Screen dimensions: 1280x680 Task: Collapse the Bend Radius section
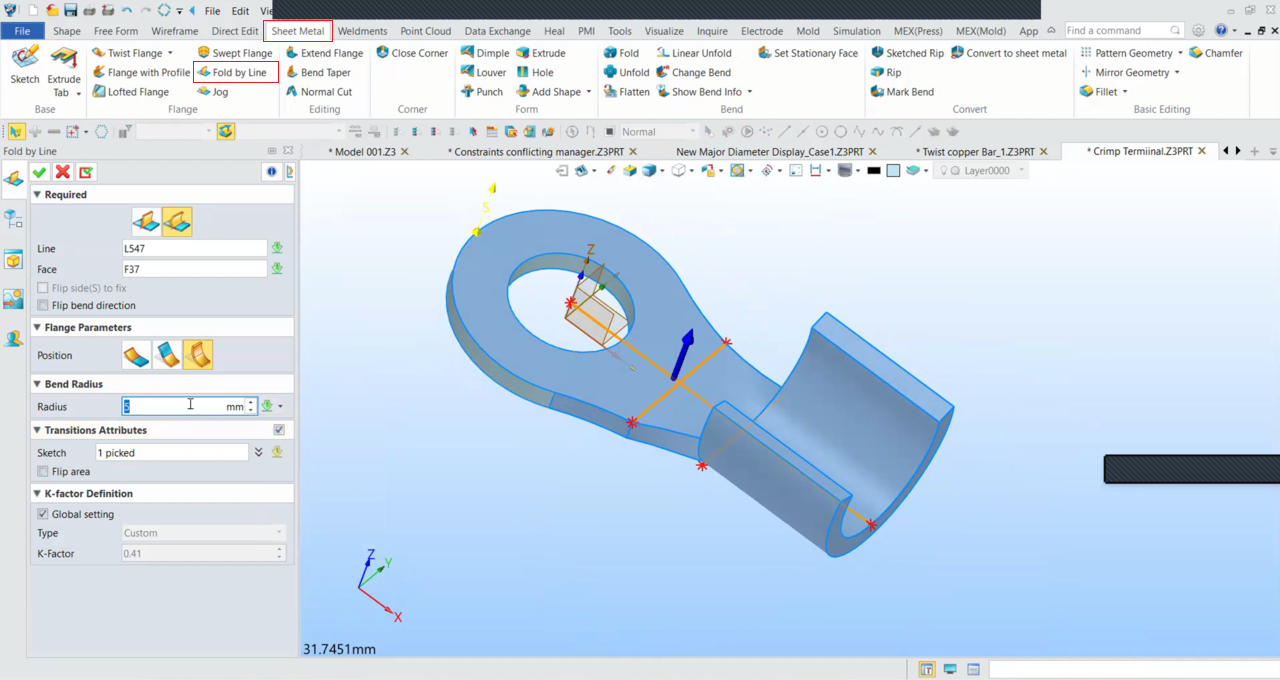38,384
